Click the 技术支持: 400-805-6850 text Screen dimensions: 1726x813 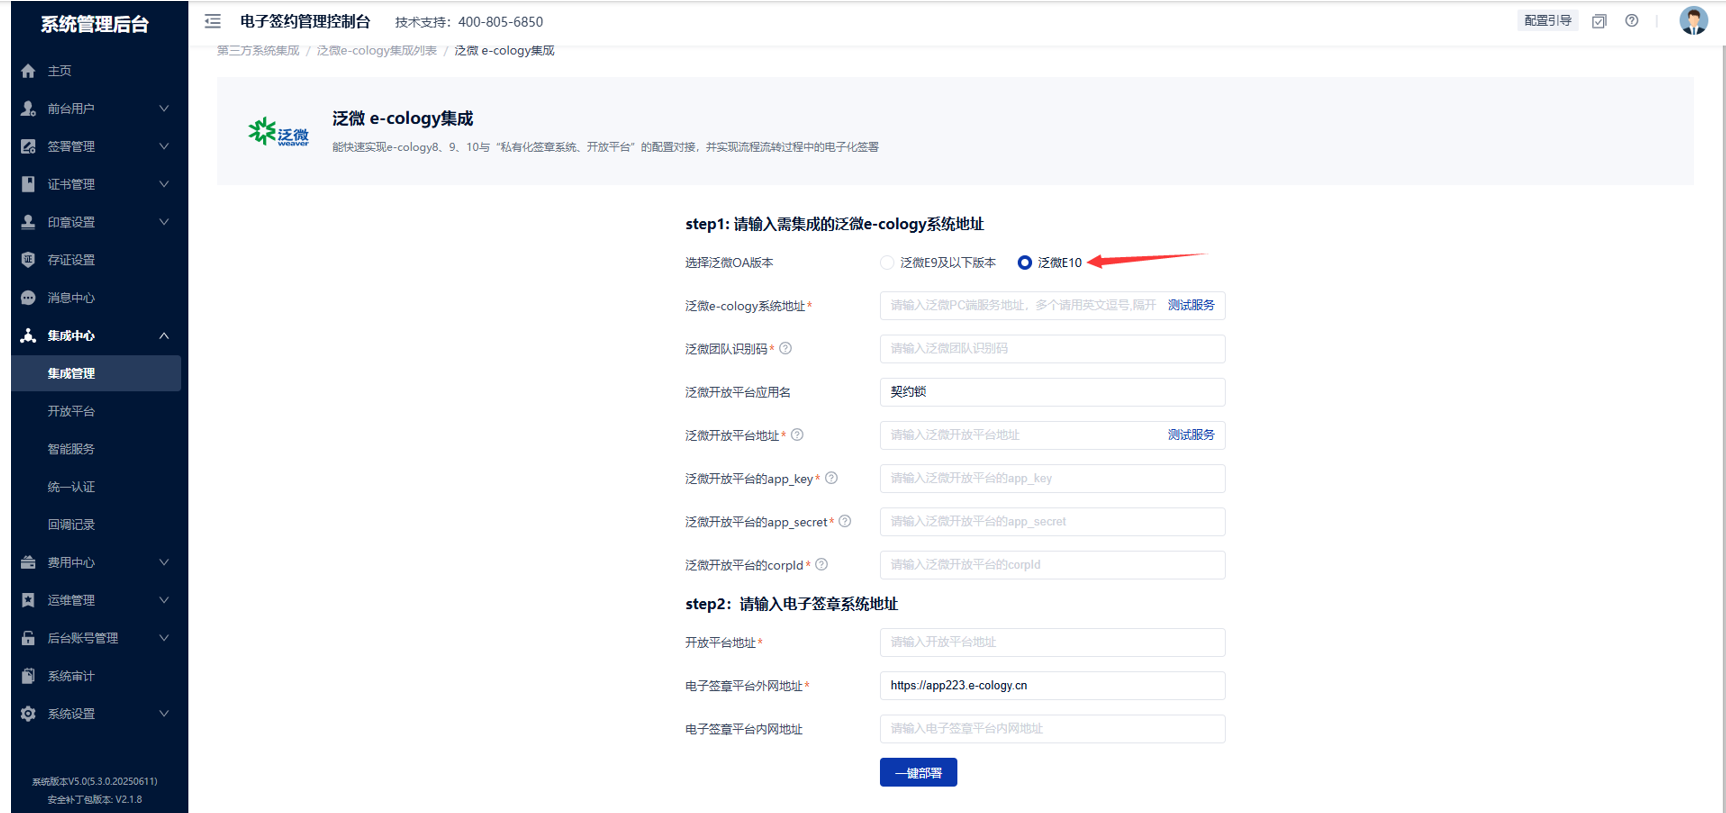(x=469, y=22)
